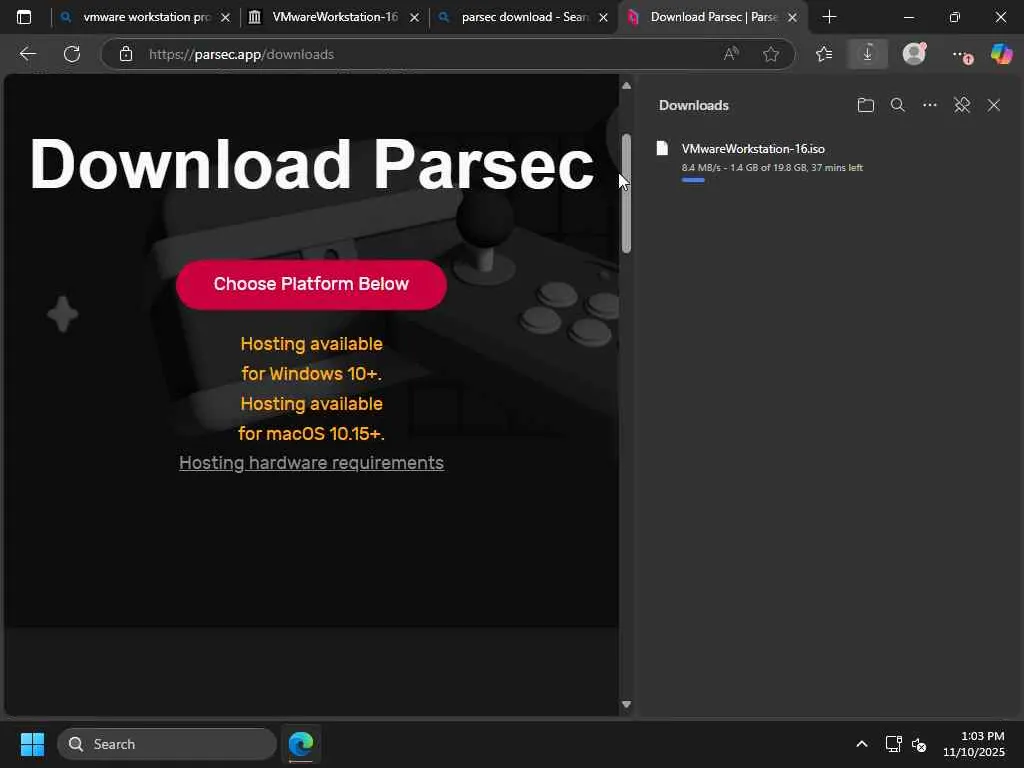
Task: Open the Windows Start menu
Action: [x=32, y=744]
